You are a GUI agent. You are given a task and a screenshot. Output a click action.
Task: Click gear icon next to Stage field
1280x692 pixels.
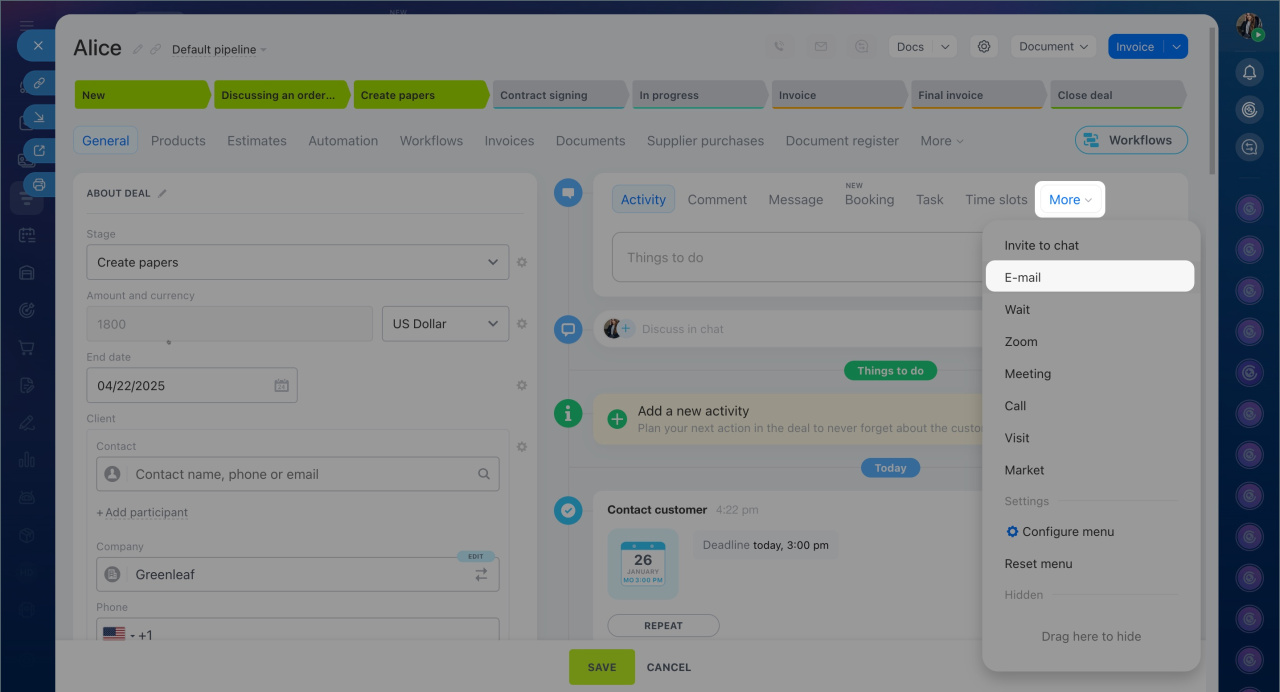pos(521,263)
